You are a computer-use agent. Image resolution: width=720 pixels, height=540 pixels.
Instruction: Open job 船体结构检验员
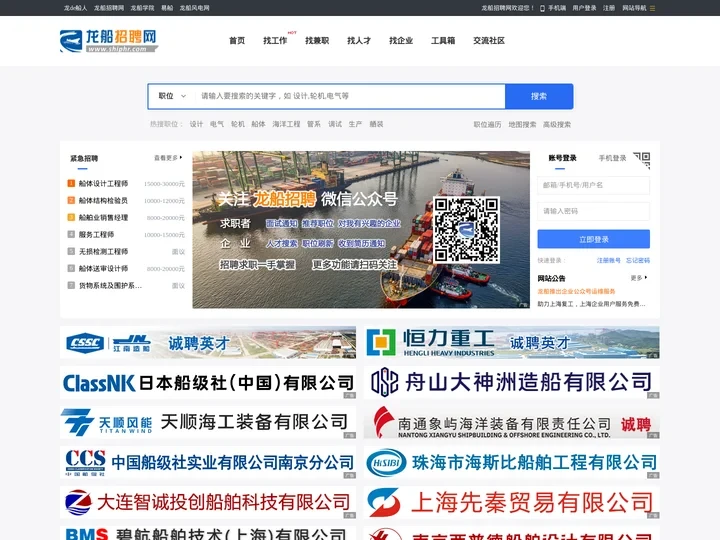(103, 201)
